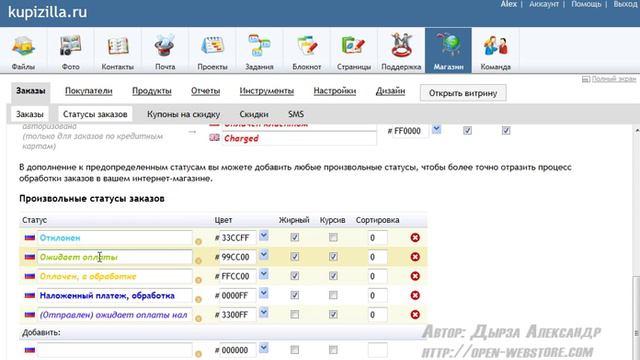The image size is (640, 360).
Task: Click the Charged status text field
Action: coord(299,138)
